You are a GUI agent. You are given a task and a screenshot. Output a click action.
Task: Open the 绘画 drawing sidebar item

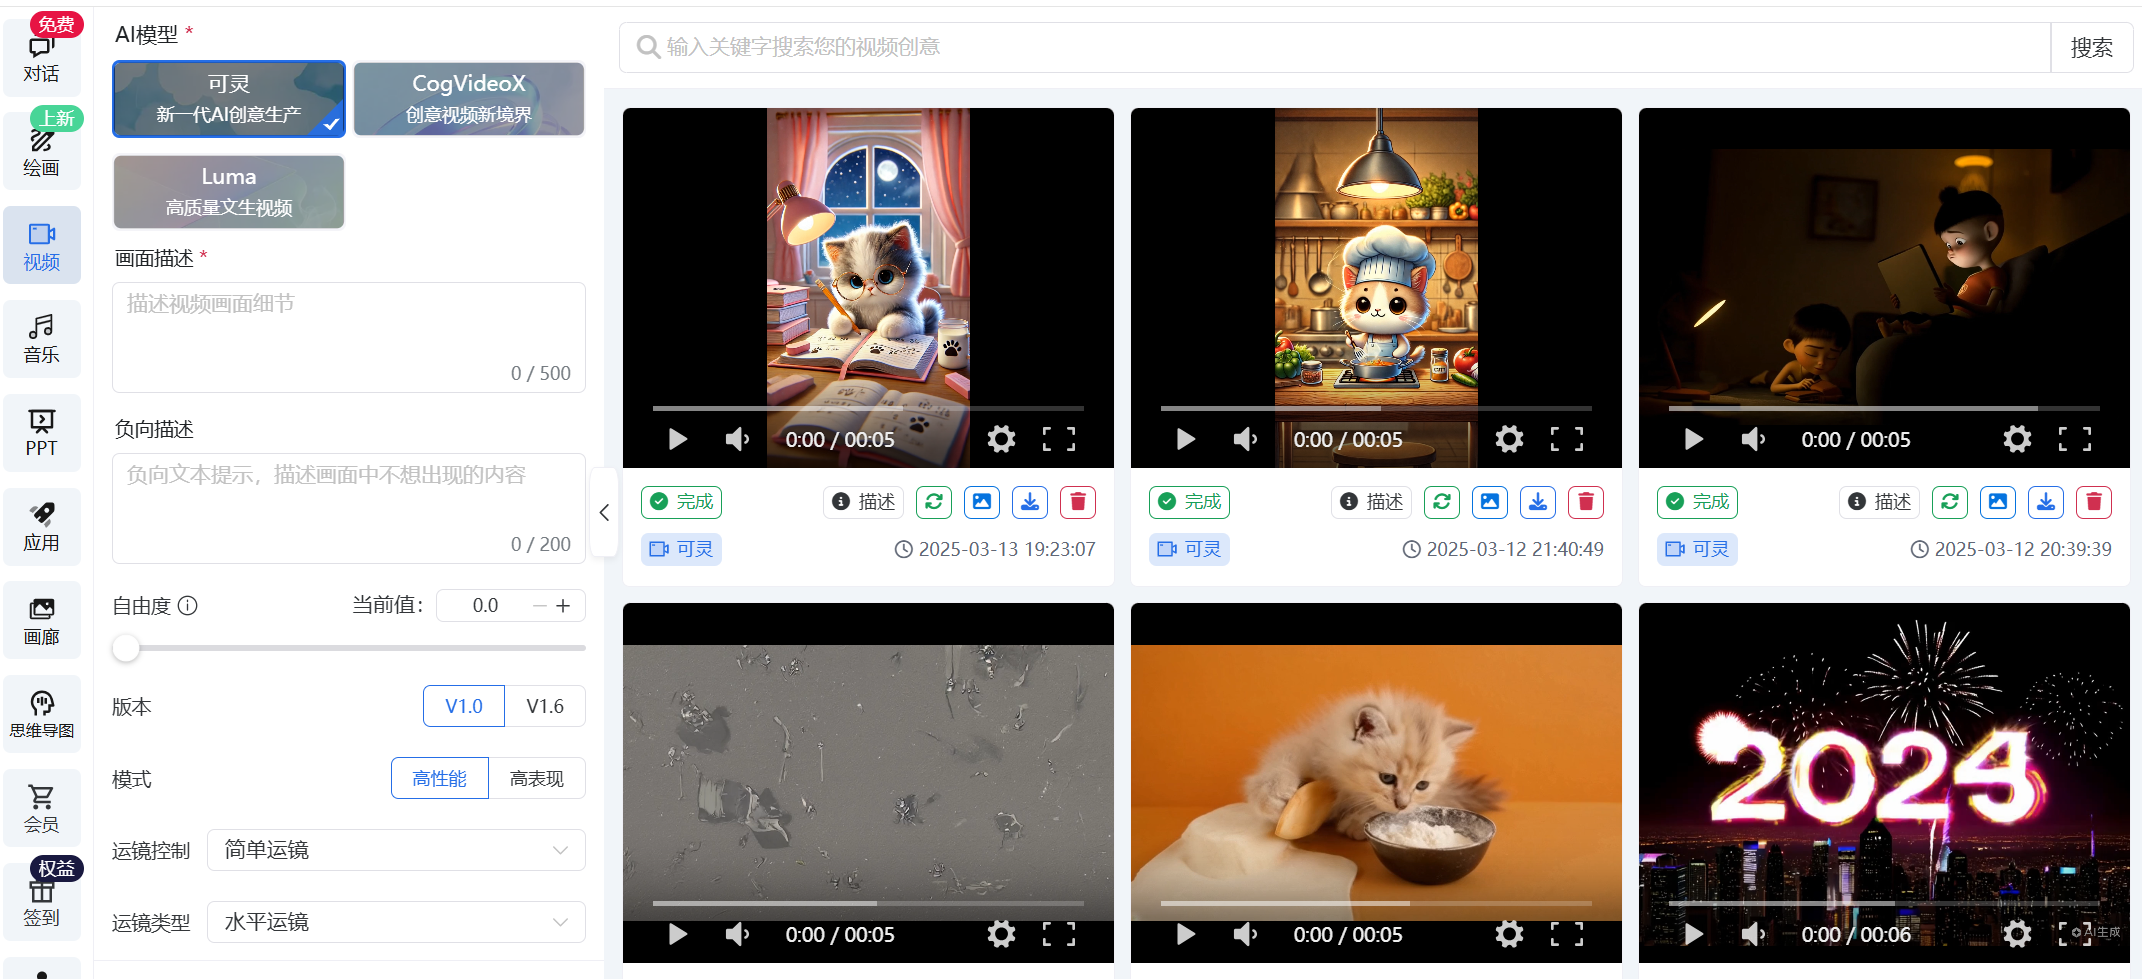pyautogui.click(x=42, y=152)
